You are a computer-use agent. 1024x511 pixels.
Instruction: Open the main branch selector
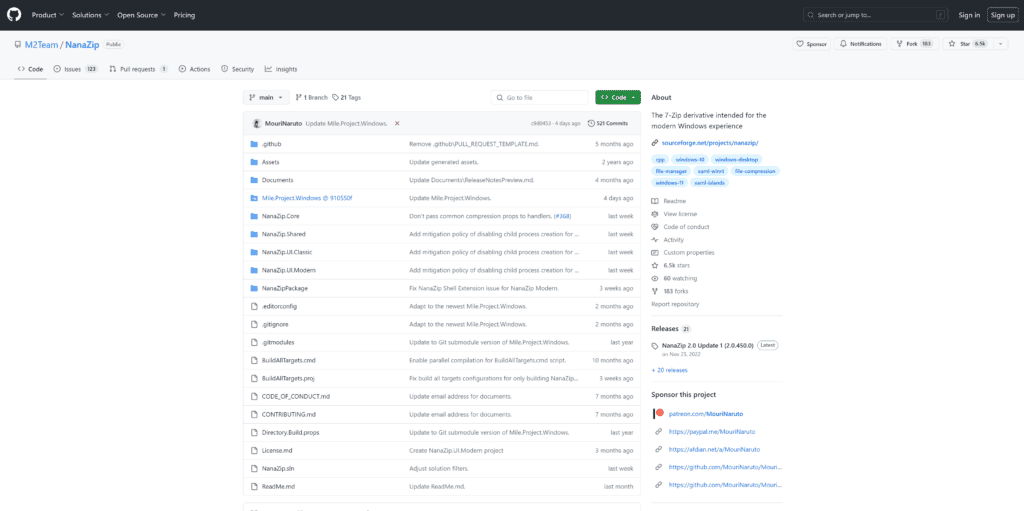click(x=266, y=97)
